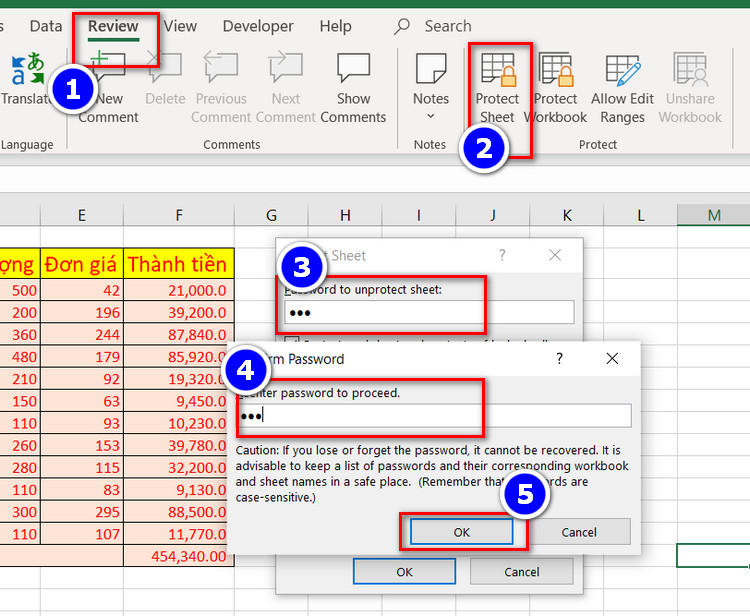Image resolution: width=750 pixels, height=616 pixels.
Task: Click Cancel in Protect Sheet dialog
Action: [x=521, y=571]
